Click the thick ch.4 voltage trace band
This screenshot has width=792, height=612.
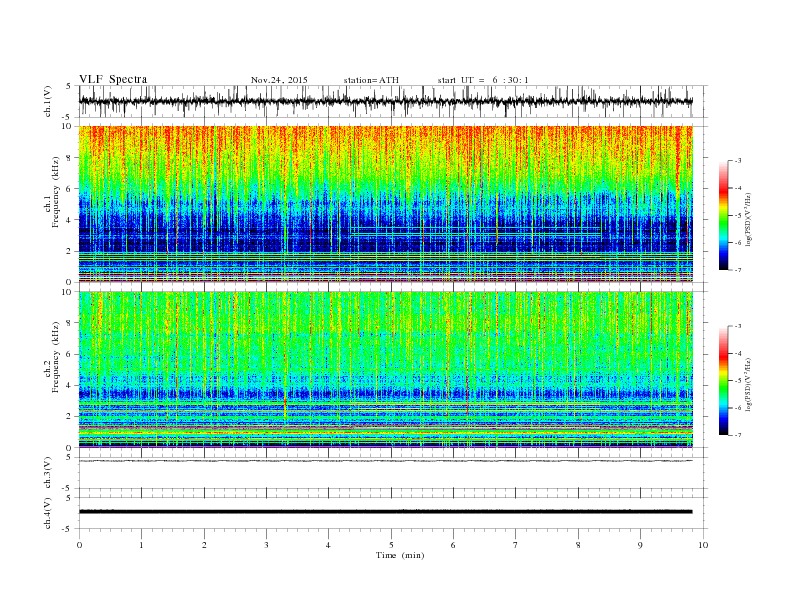(x=385, y=512)
